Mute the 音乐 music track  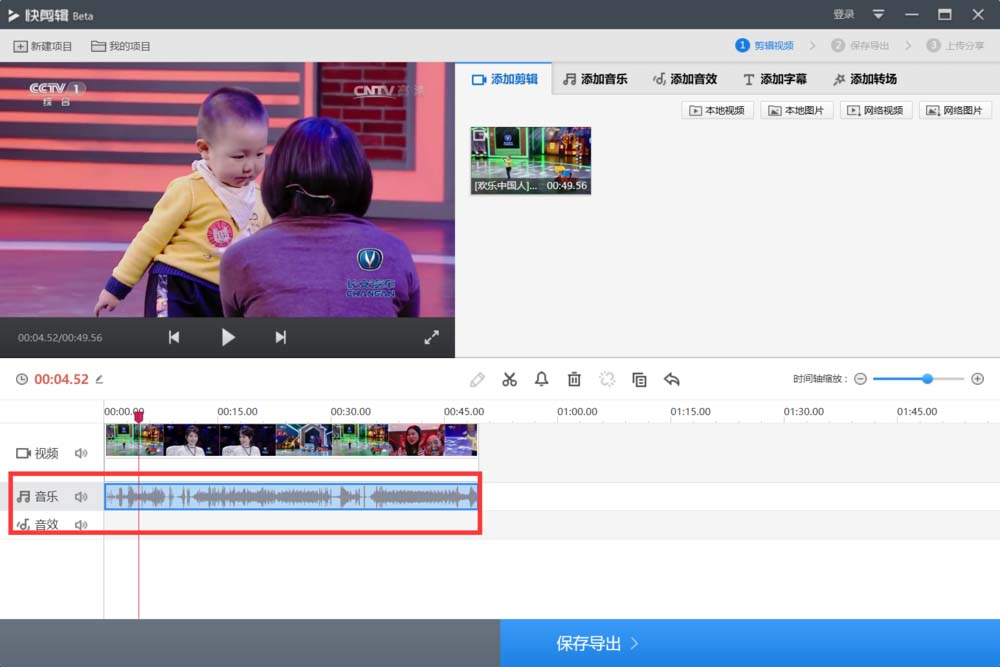(81, 496)
